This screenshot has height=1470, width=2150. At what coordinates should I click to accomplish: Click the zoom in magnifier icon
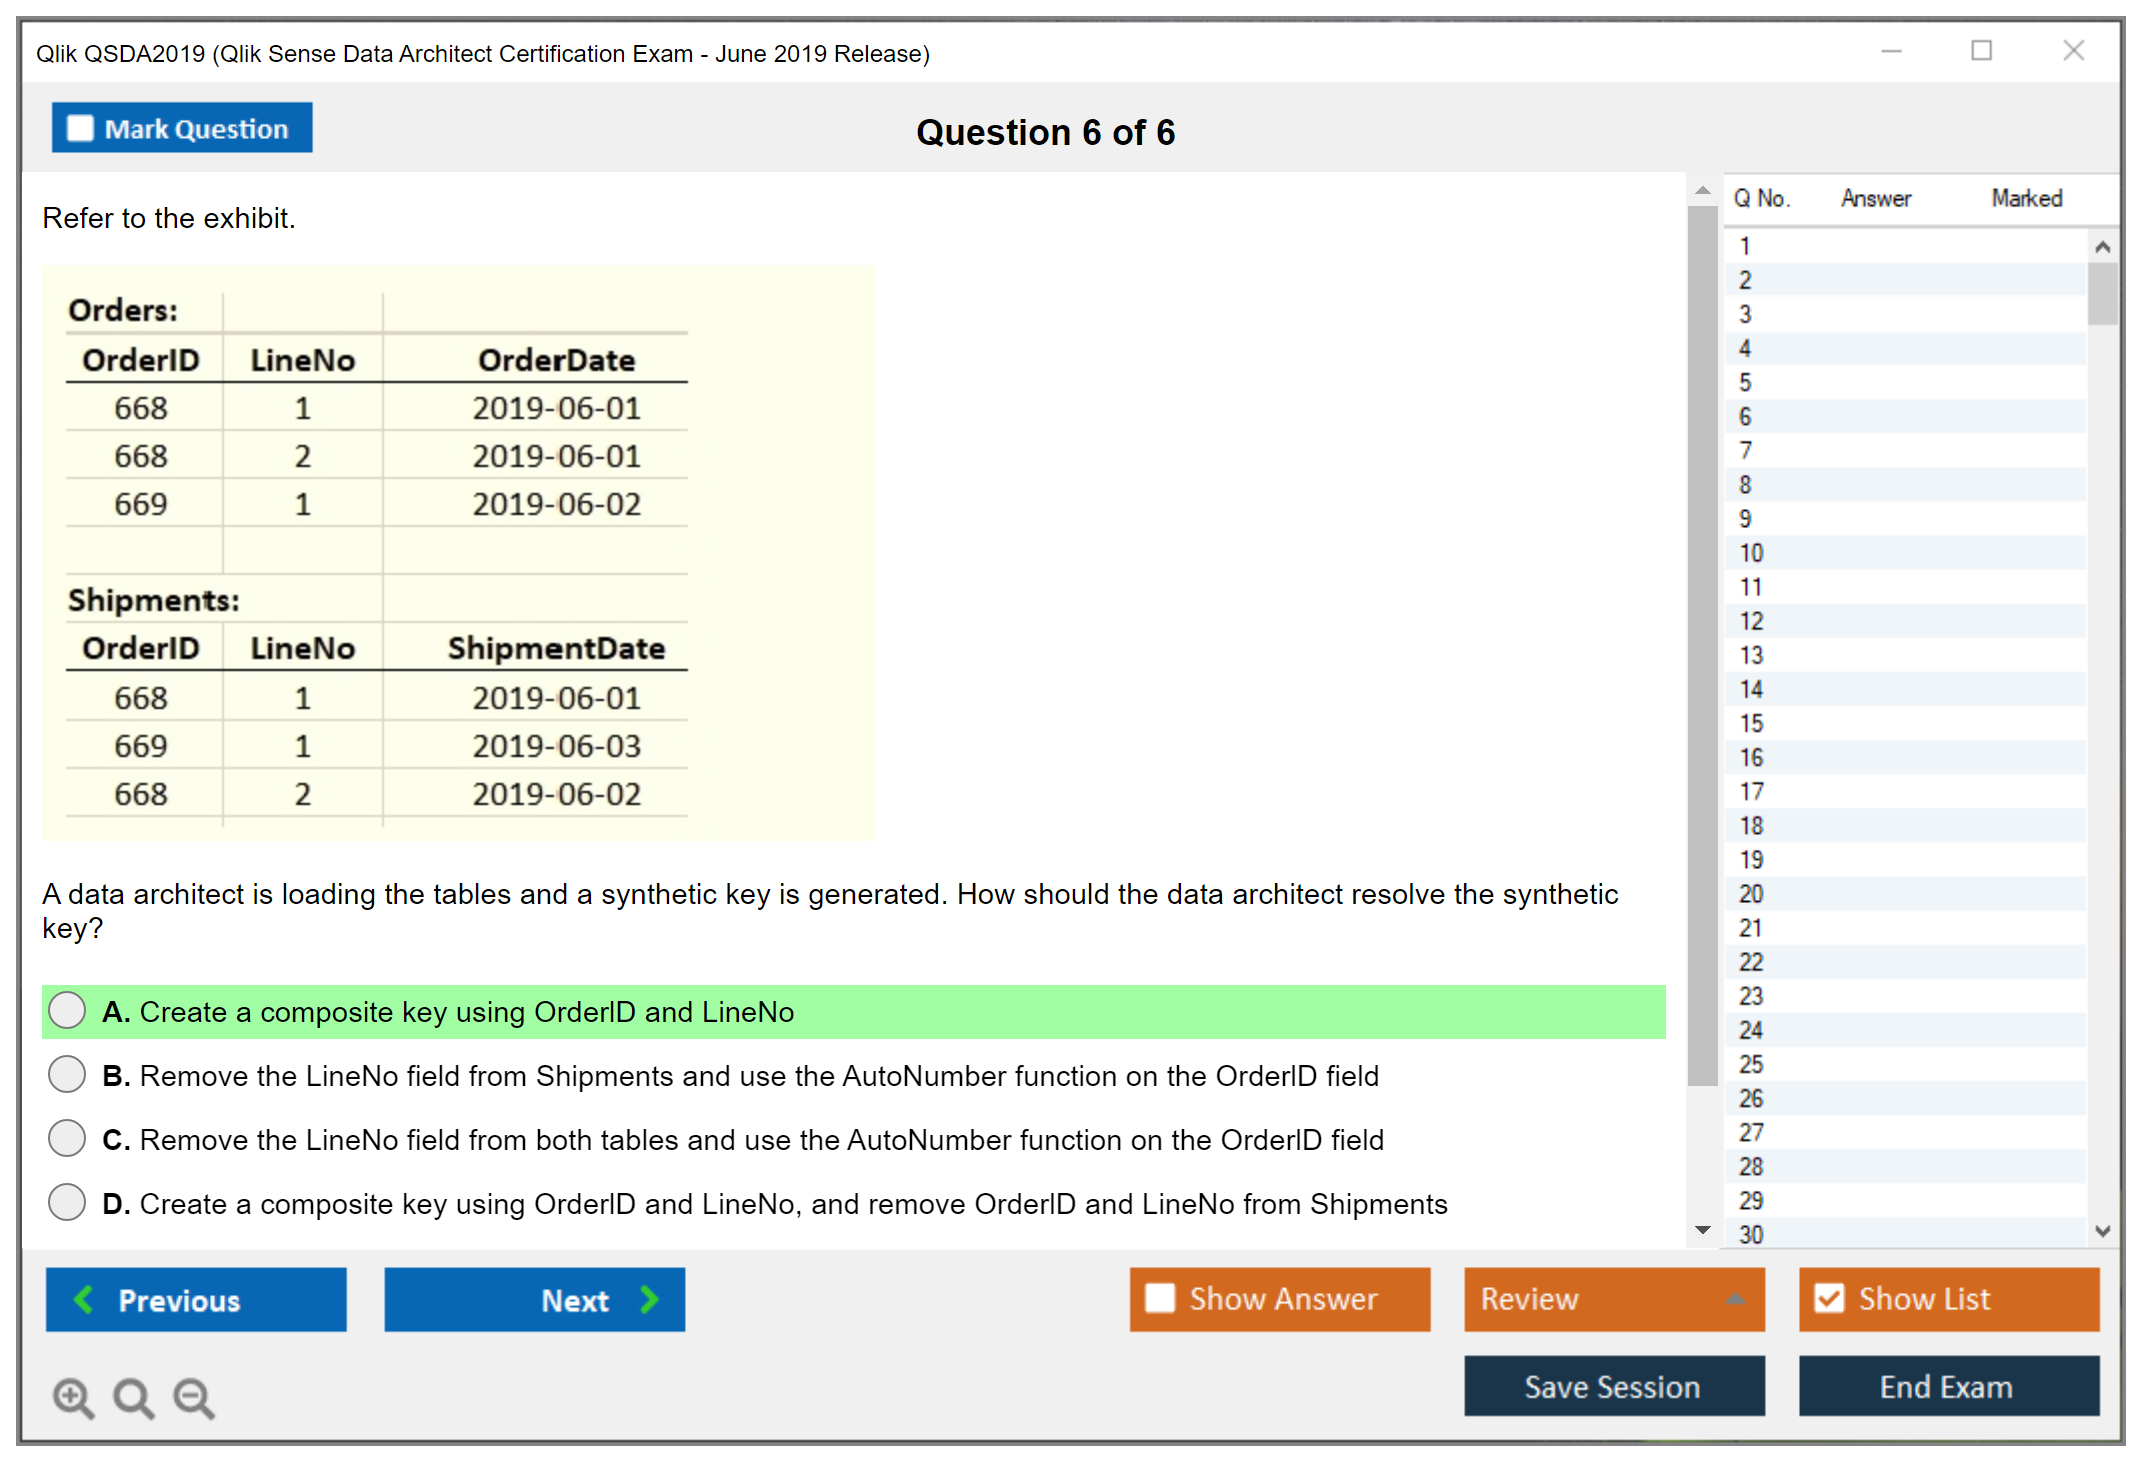73,1397
